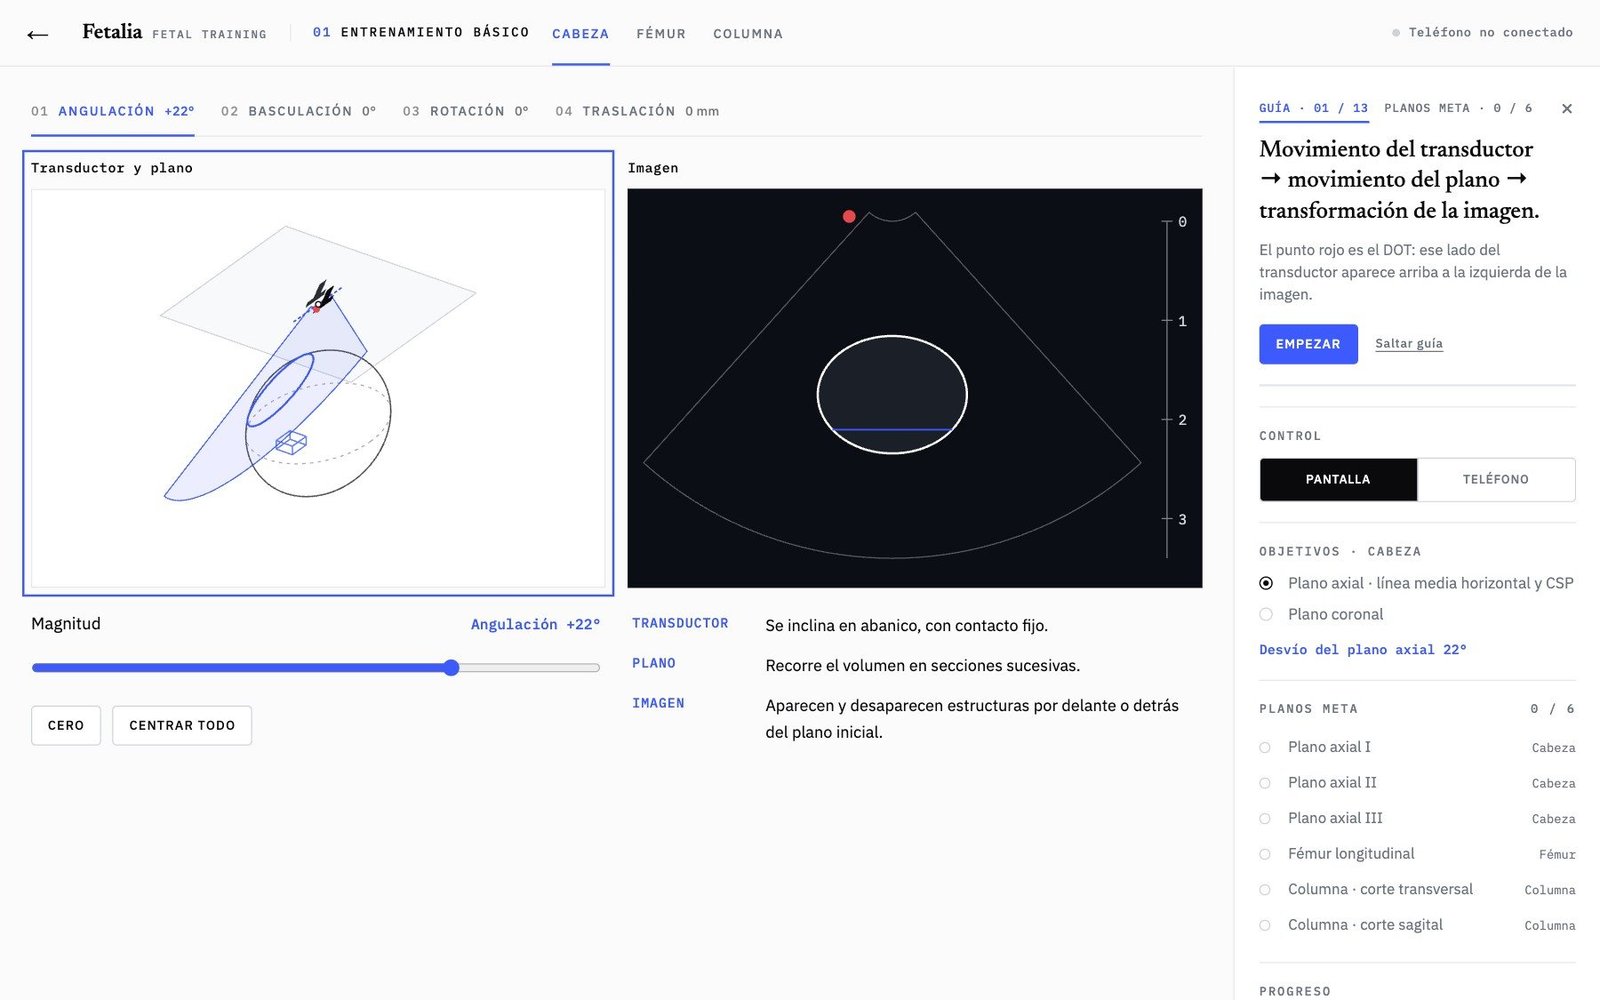Close the guide panel
Image resolution: width=1600 pixels, height=1000 pixels.
tap(1567, 108)
